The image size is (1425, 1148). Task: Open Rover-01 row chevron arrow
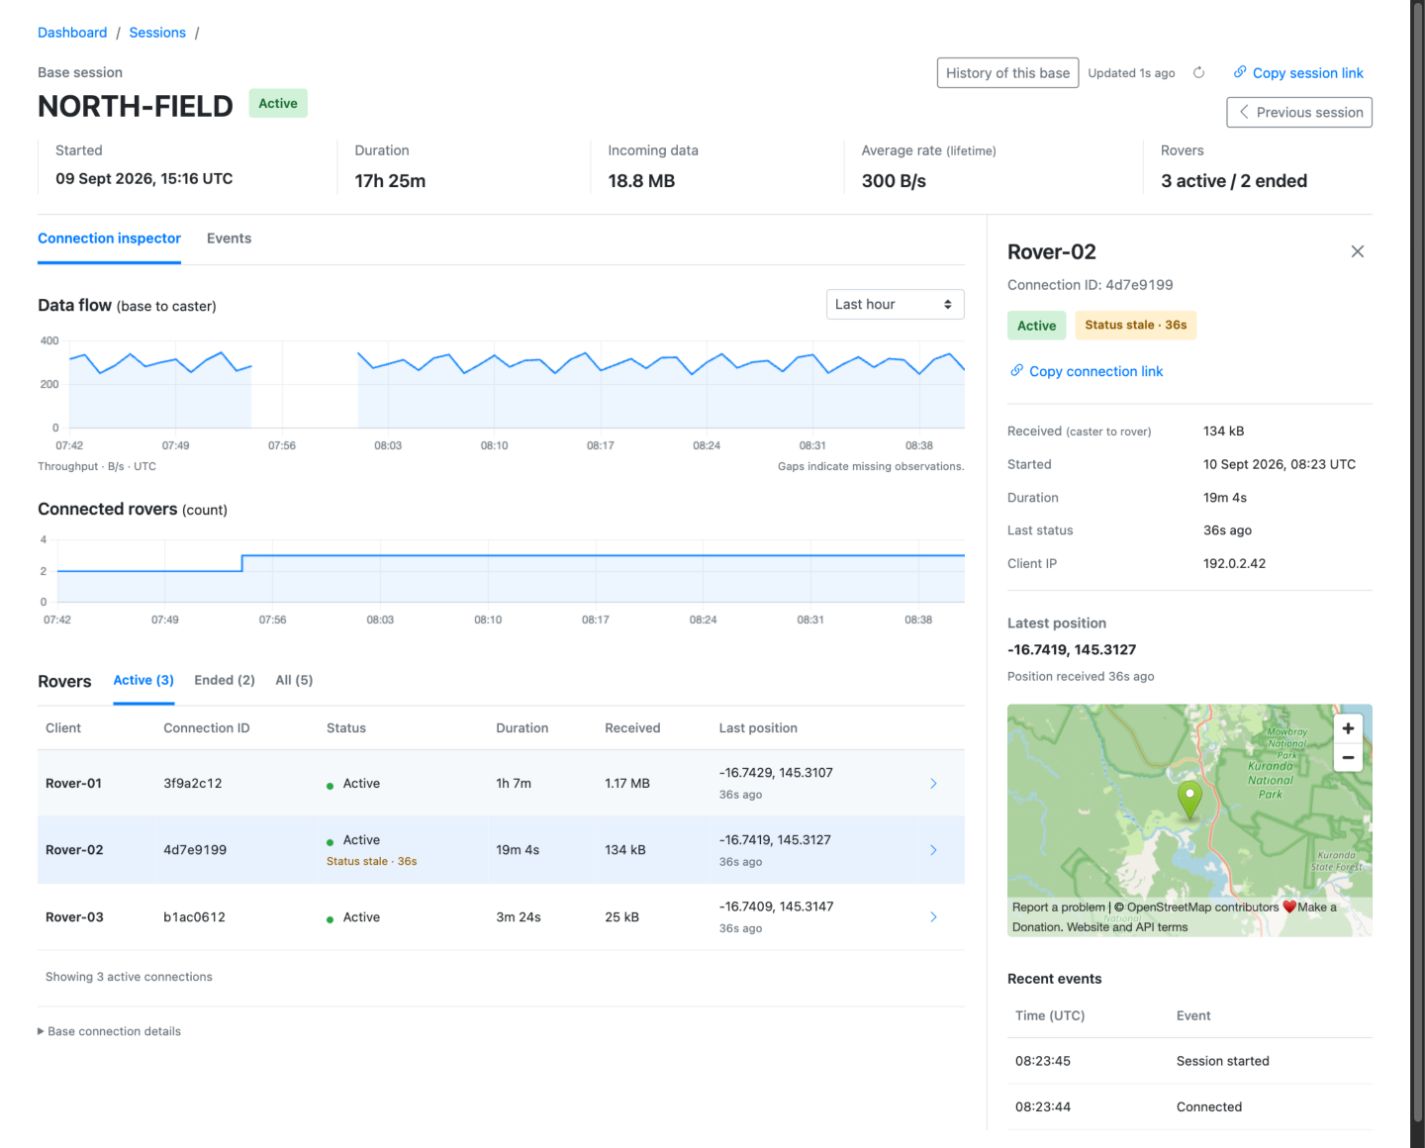pos(933,783)
